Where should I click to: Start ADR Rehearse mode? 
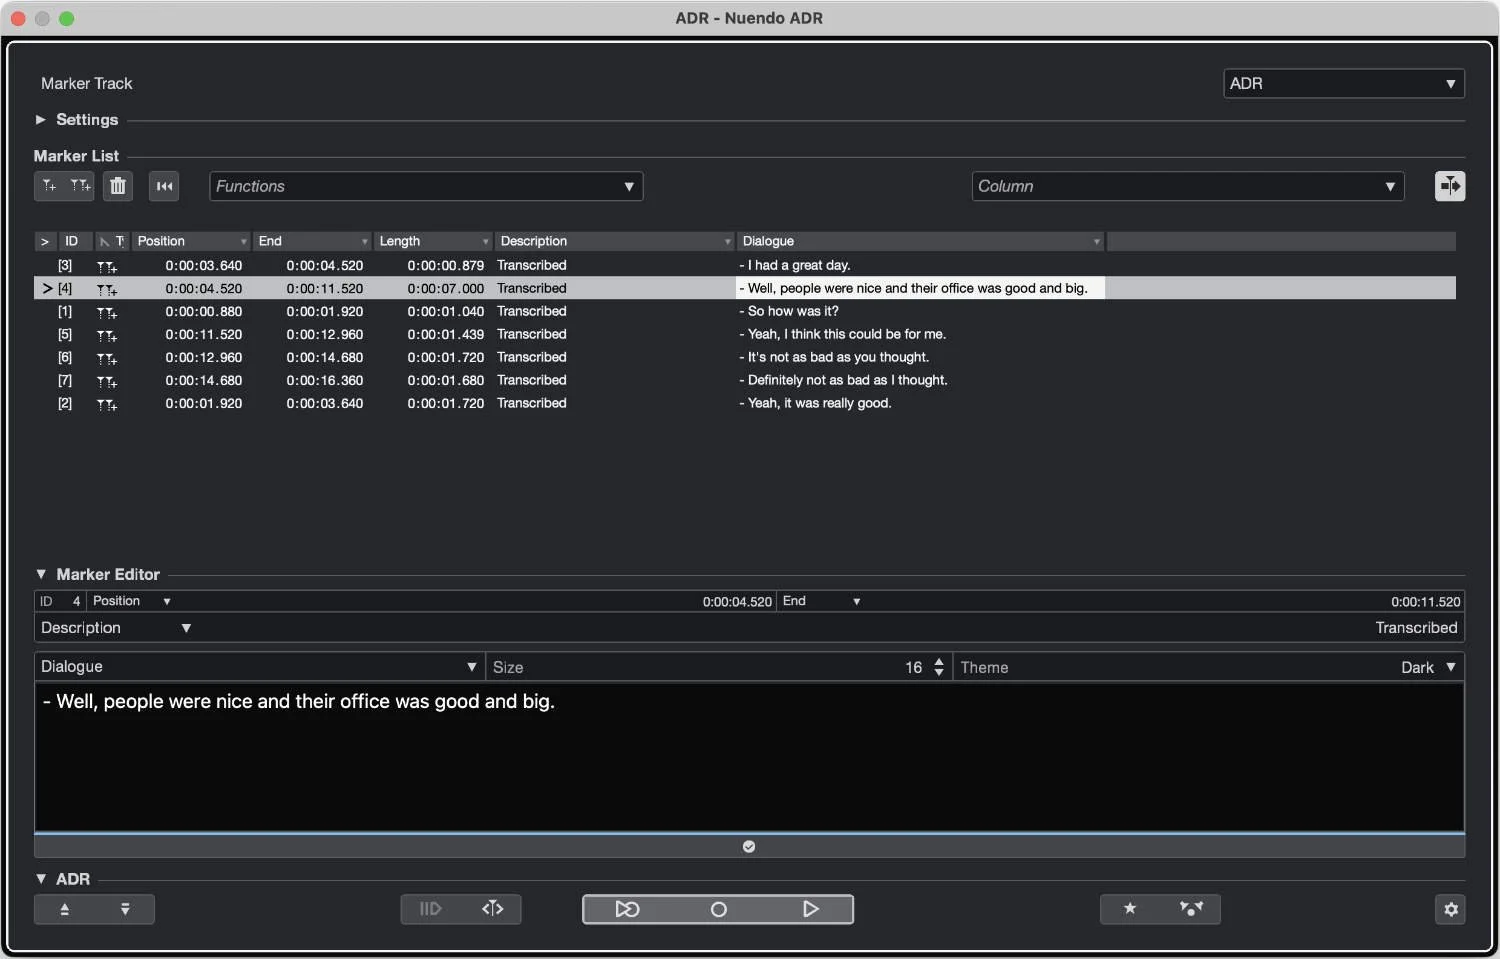pyautogui.click(x=627, y=909)
